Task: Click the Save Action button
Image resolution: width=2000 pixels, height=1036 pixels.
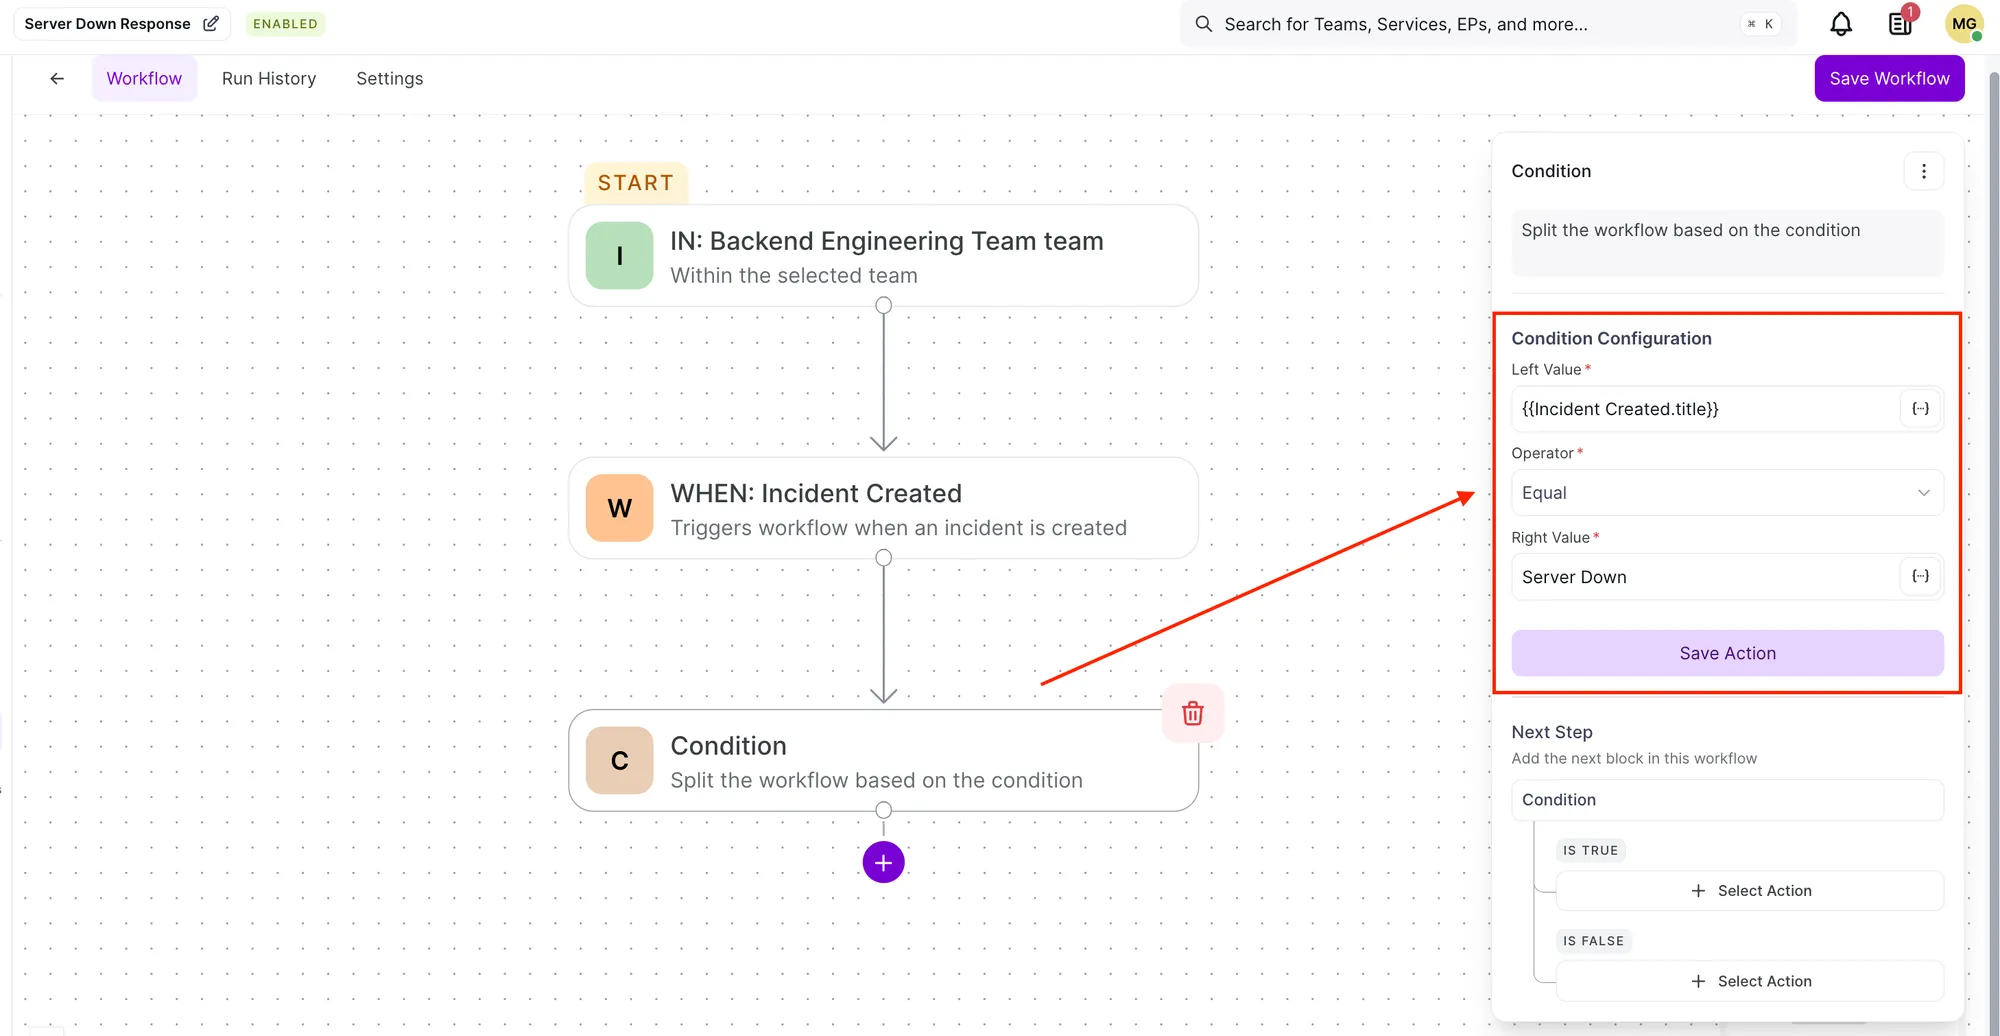Action: click(1727, 653)
